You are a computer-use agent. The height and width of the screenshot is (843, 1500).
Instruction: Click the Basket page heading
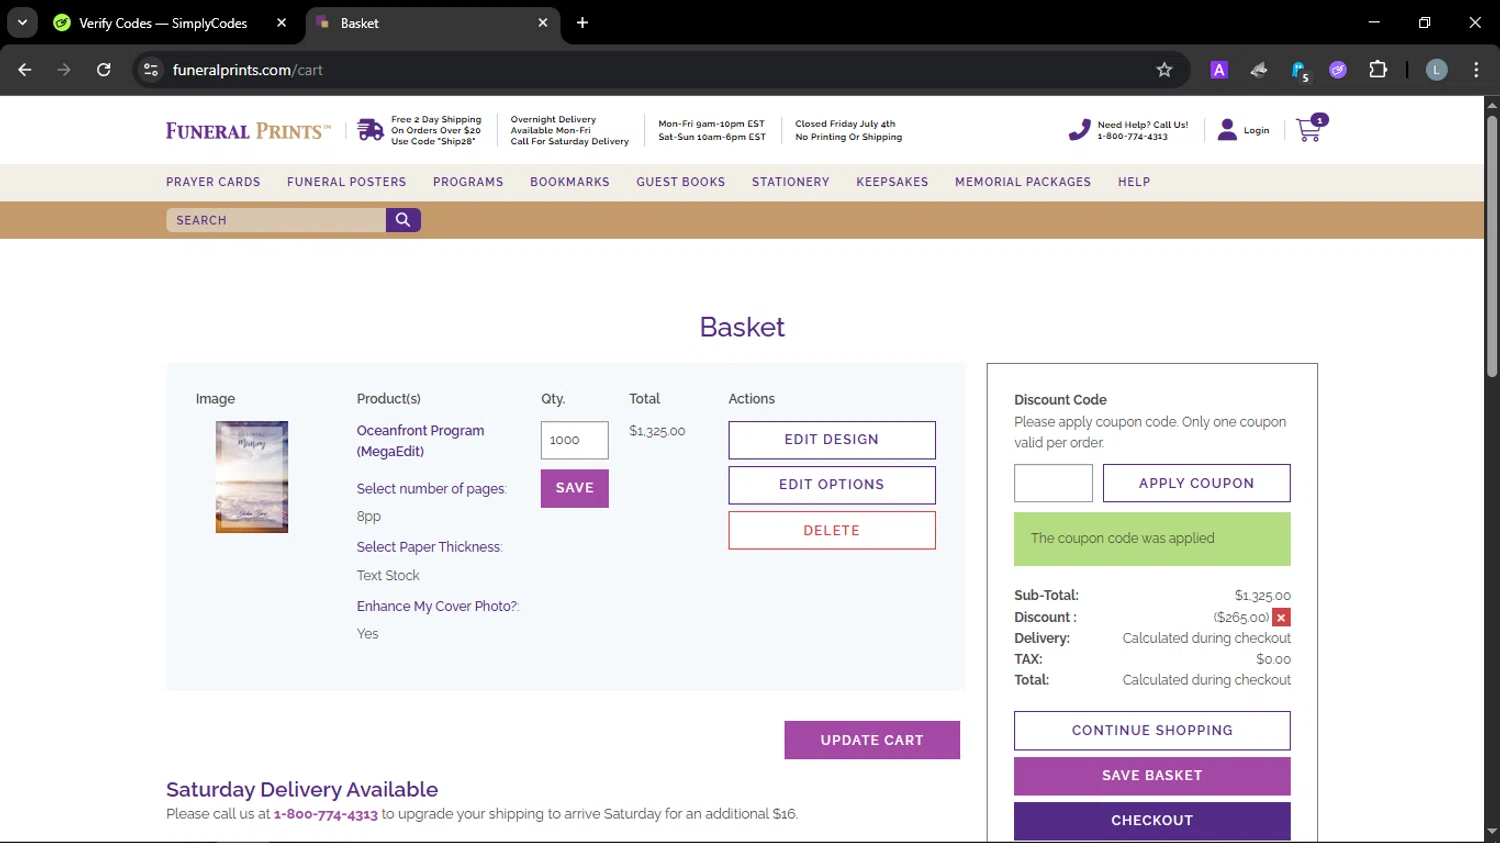742,327
